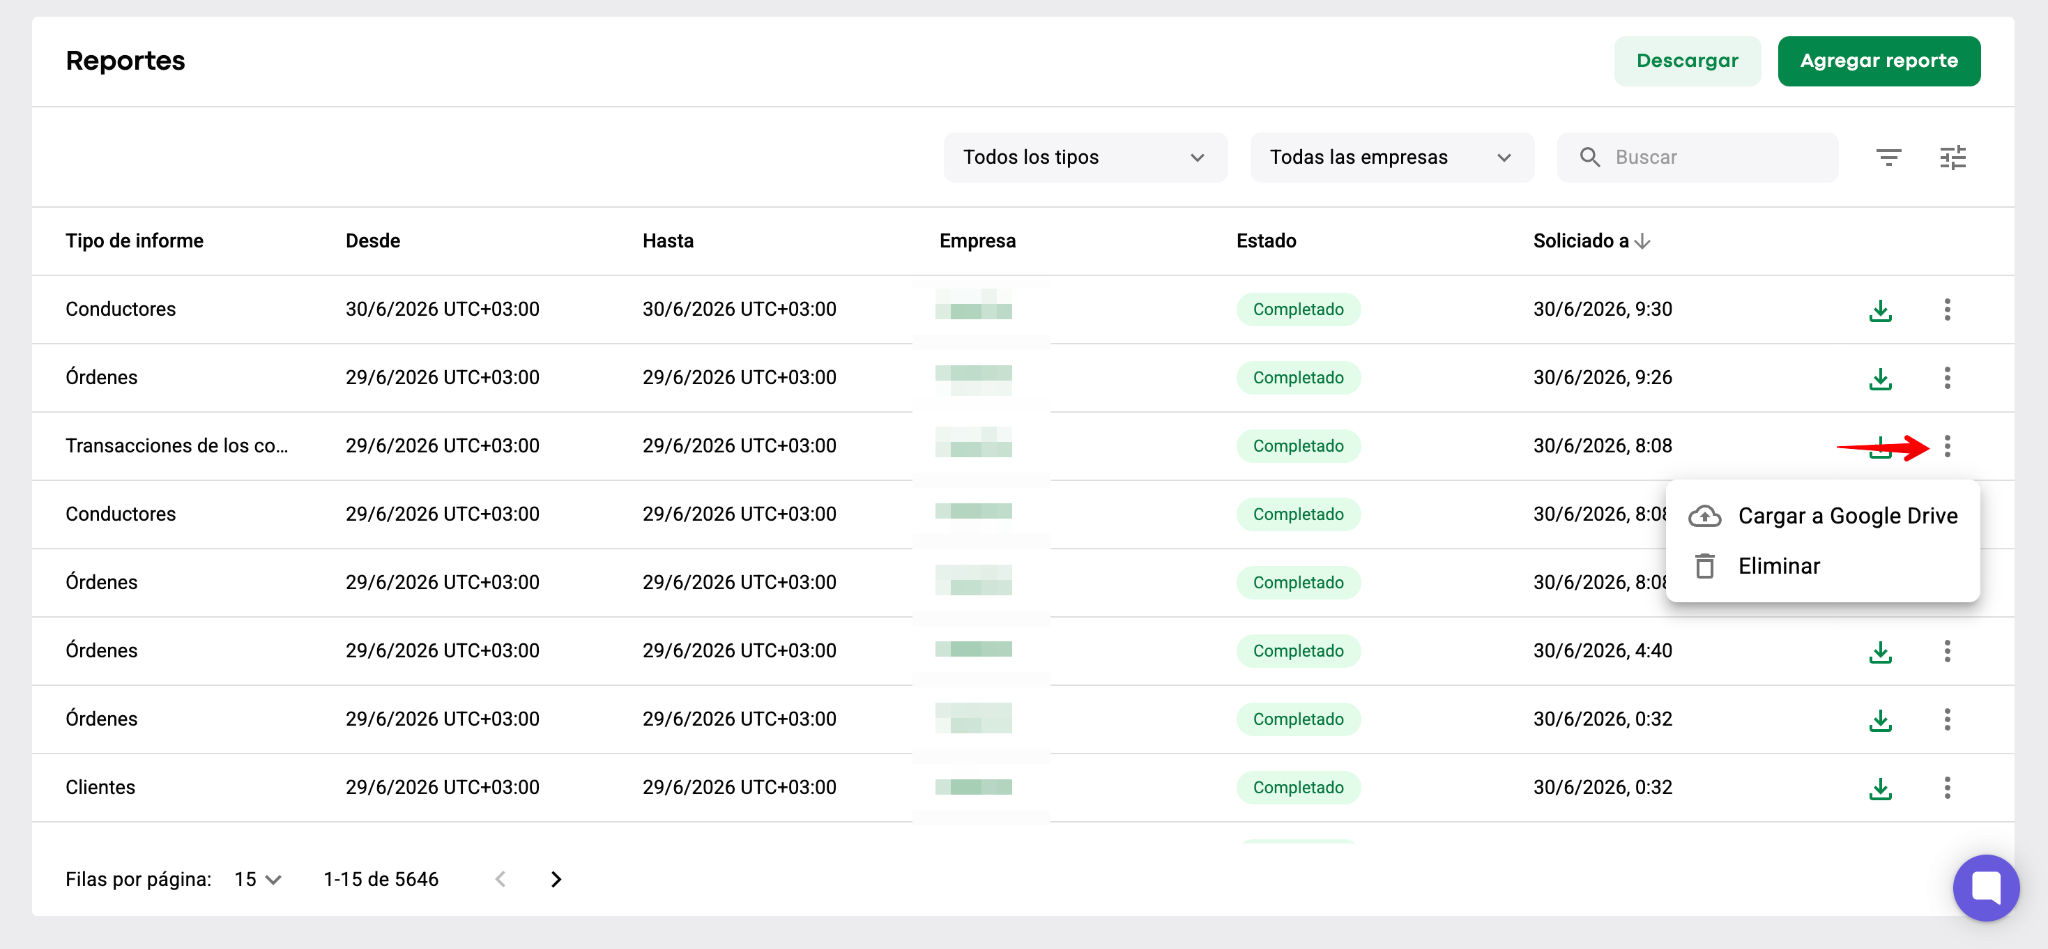This screenshot has width=2048, height=949.
Task: Sort by the Desde column header
Action: [x=373, y=241]
